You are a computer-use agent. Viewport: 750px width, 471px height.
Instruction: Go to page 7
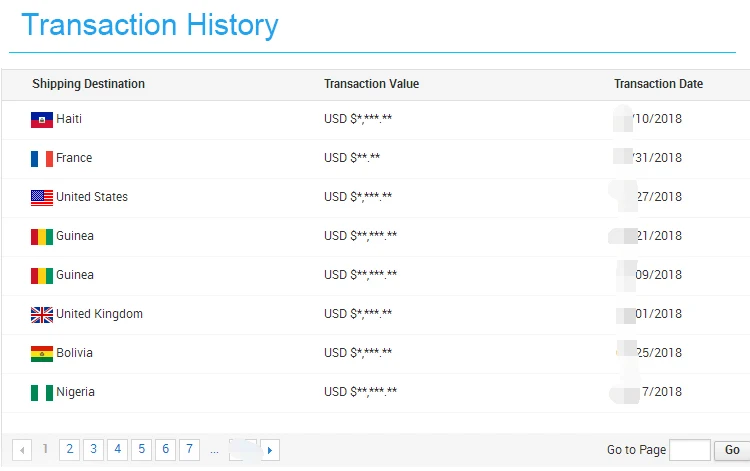pyautogui.click(x=189, y=450)
